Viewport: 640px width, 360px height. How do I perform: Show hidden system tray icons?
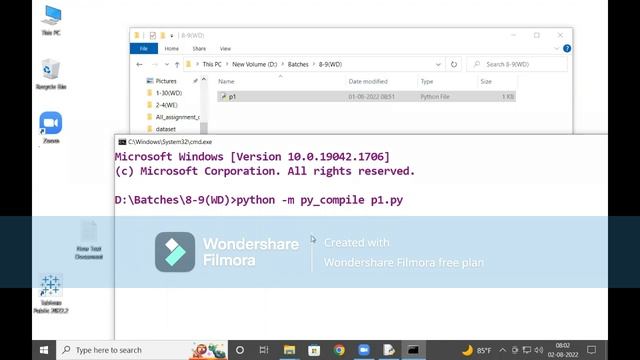tap(502, 350)
